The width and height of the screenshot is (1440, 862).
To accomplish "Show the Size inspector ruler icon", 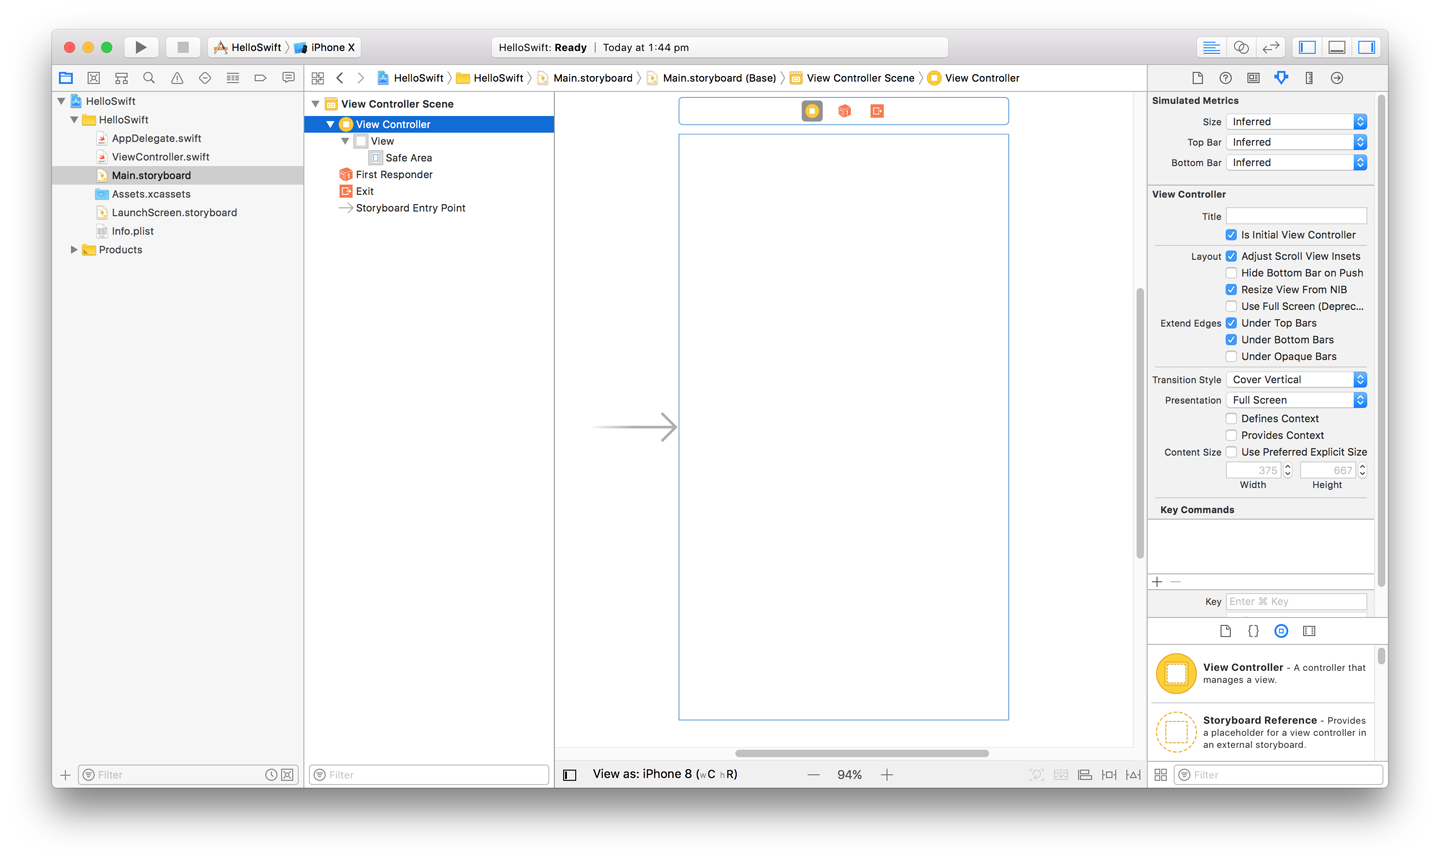I will click(1309, 78).
